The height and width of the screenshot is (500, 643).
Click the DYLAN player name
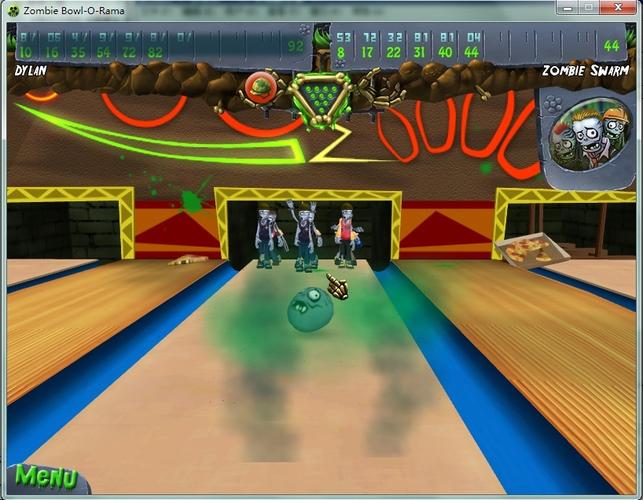point(30,71)
